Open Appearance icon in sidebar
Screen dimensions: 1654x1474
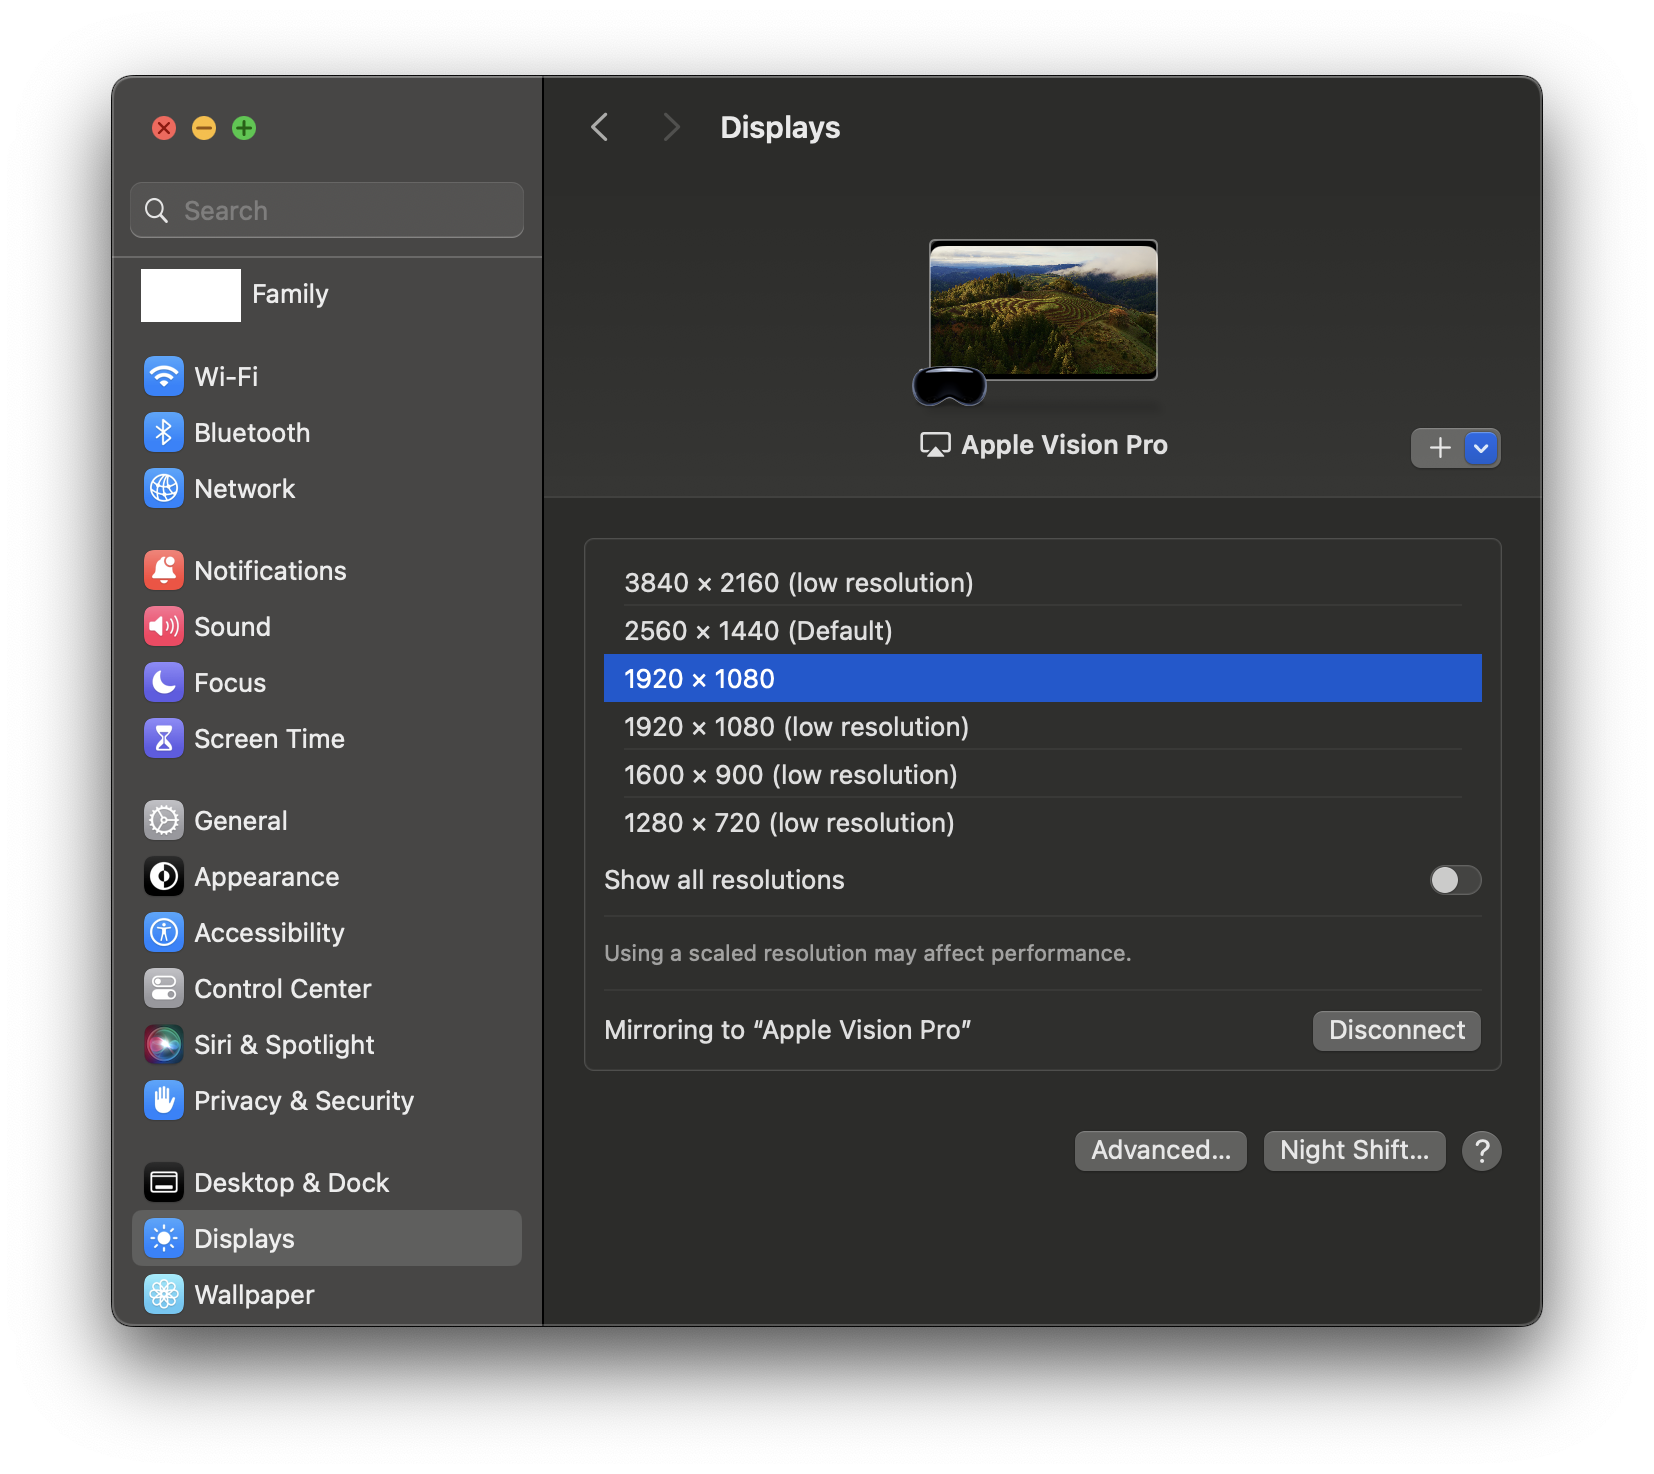click(164, 876)
